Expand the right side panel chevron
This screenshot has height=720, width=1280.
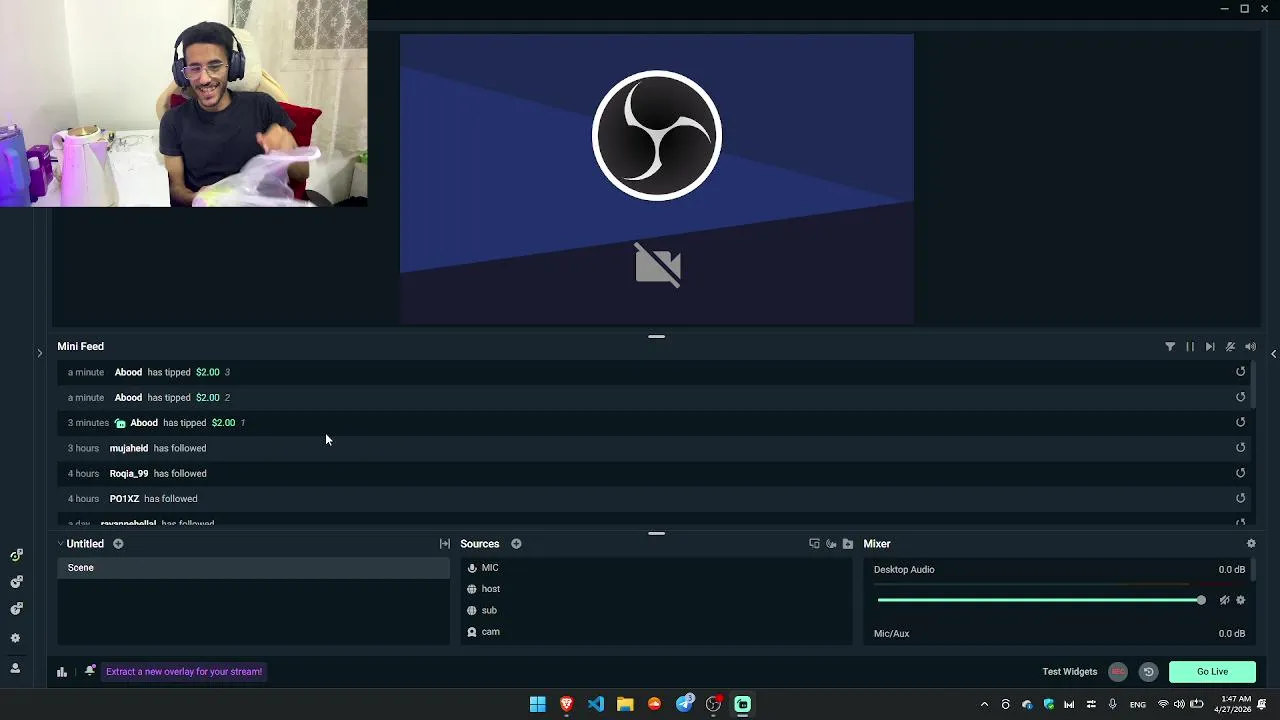click(x=1273, y=353)
